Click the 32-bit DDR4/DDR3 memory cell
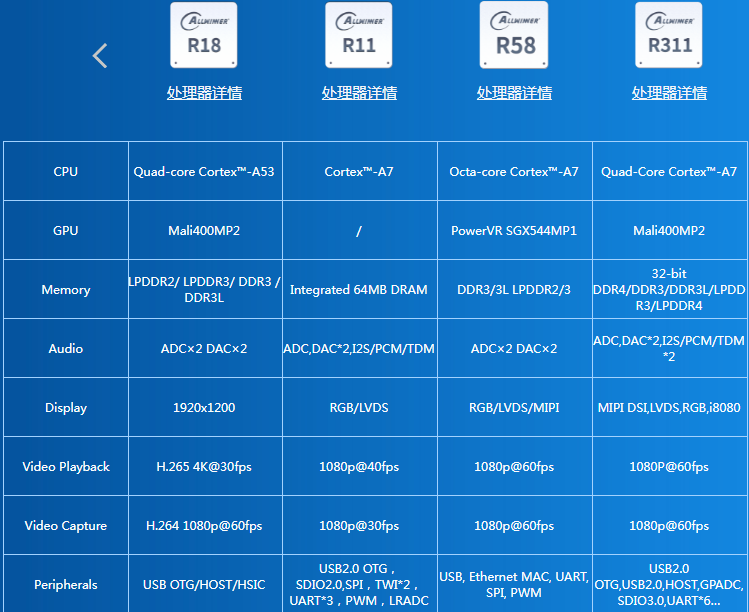This screenshot has height=612, width=749. pos(670,289)
